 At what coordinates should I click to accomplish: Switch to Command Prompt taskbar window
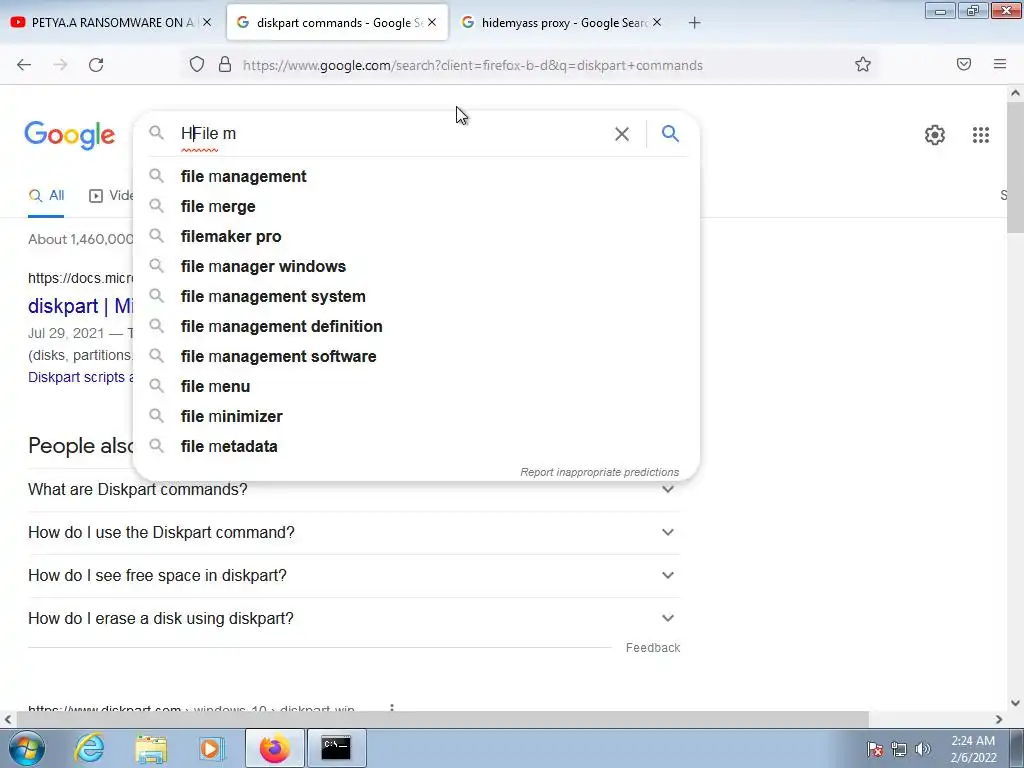point(336,748)
